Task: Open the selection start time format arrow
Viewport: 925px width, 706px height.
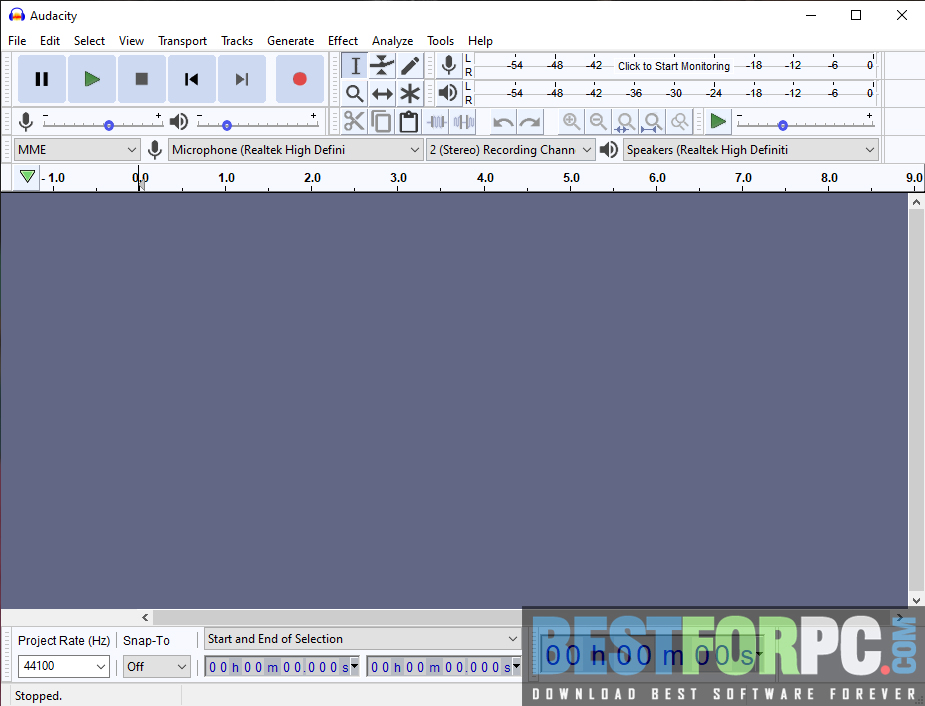Action: (x=354, y=666)
